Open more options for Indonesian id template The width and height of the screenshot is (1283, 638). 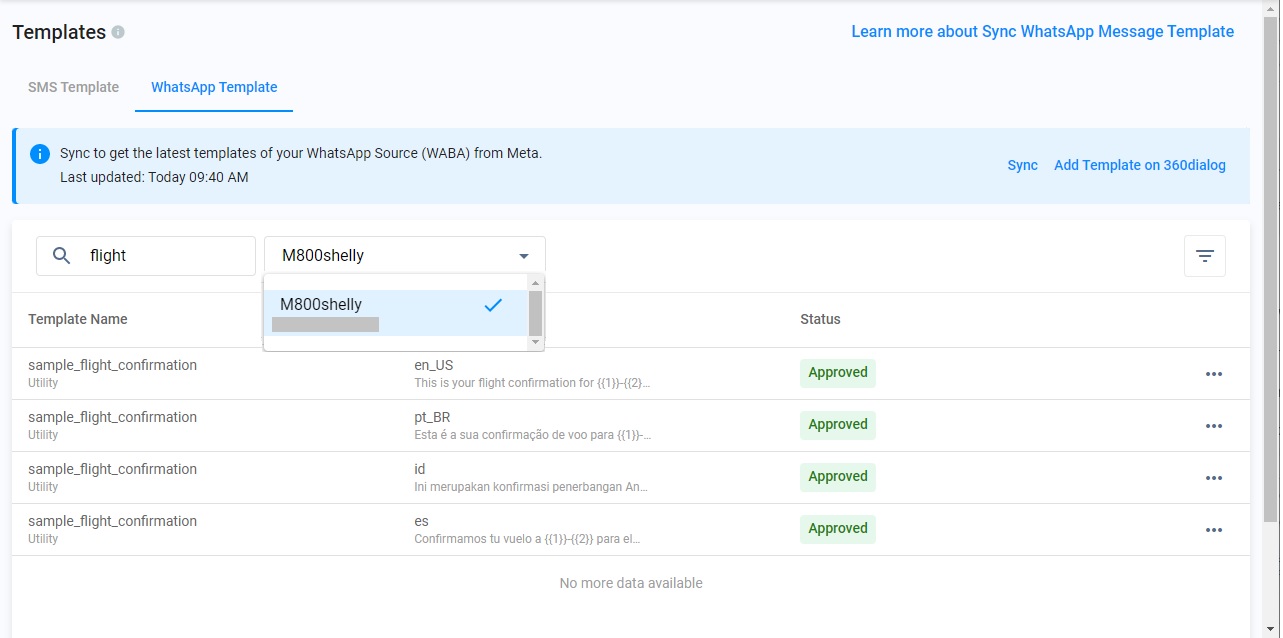(x=1213, y=478)
